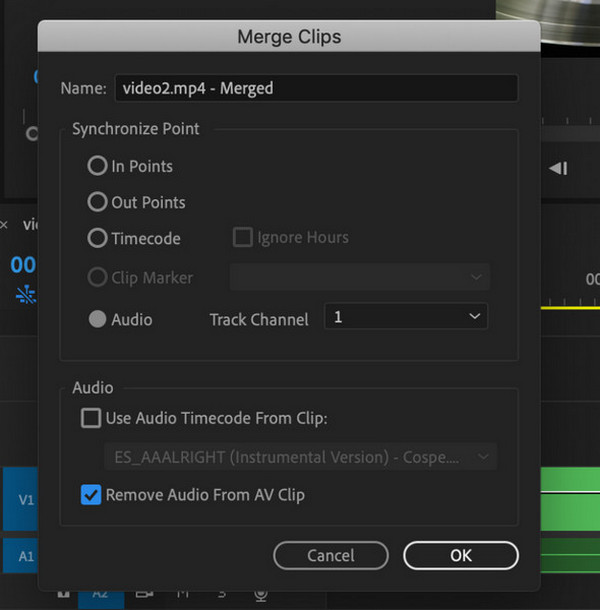
Task: Select the In Points radio button
Action: click(97, 166)
